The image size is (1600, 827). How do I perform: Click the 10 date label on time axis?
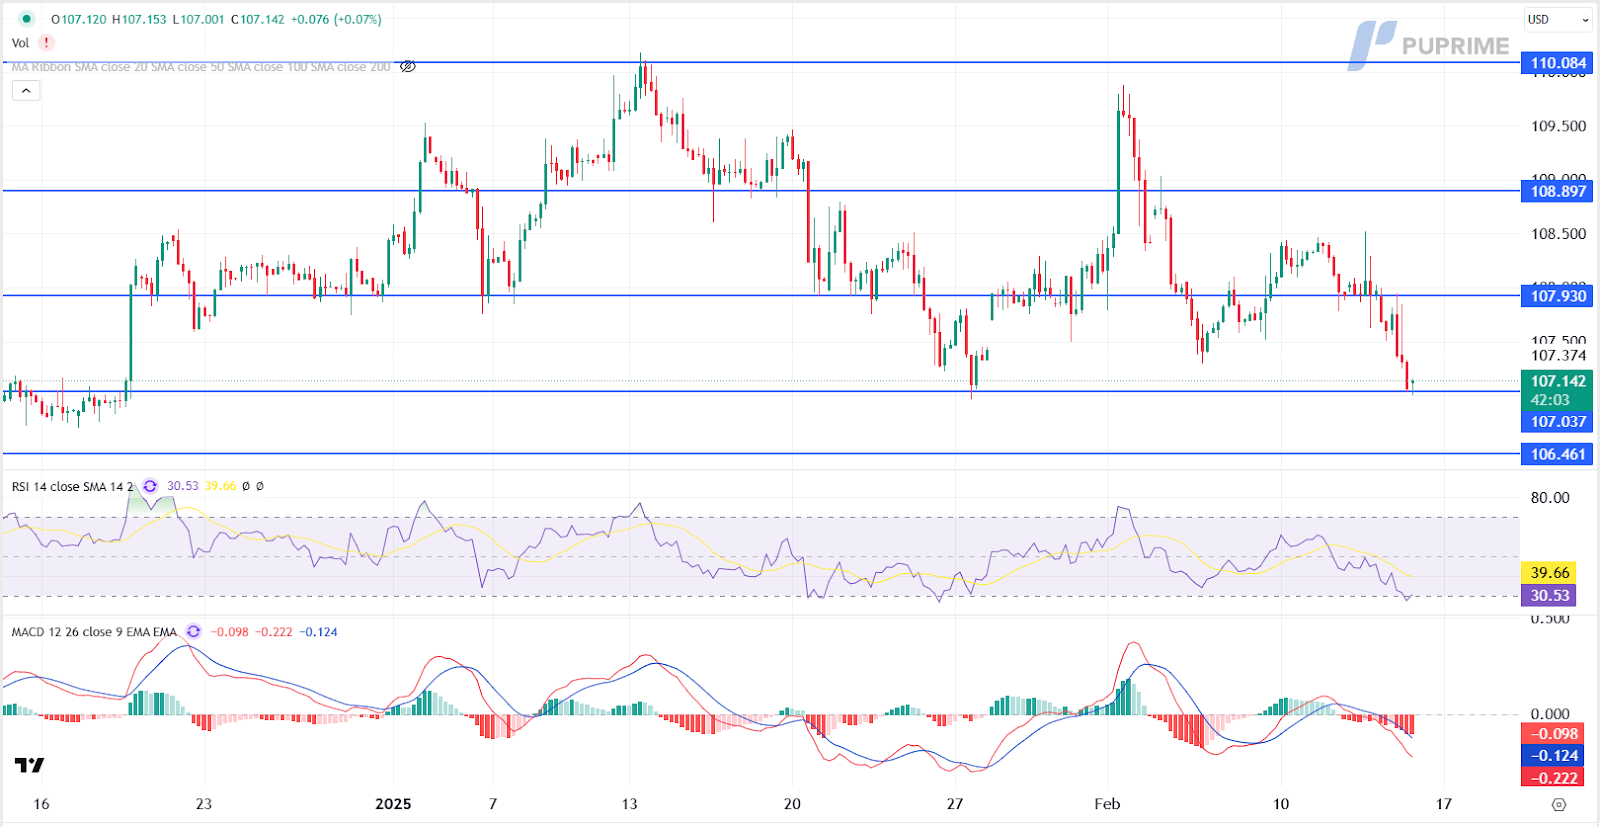coord(1281,804)
